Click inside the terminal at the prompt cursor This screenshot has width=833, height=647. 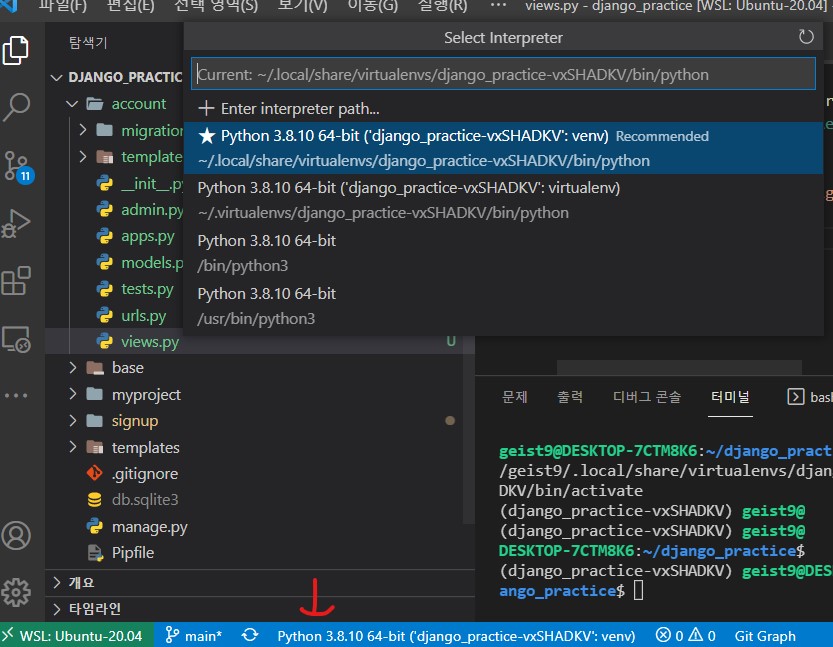pos(639,590)
